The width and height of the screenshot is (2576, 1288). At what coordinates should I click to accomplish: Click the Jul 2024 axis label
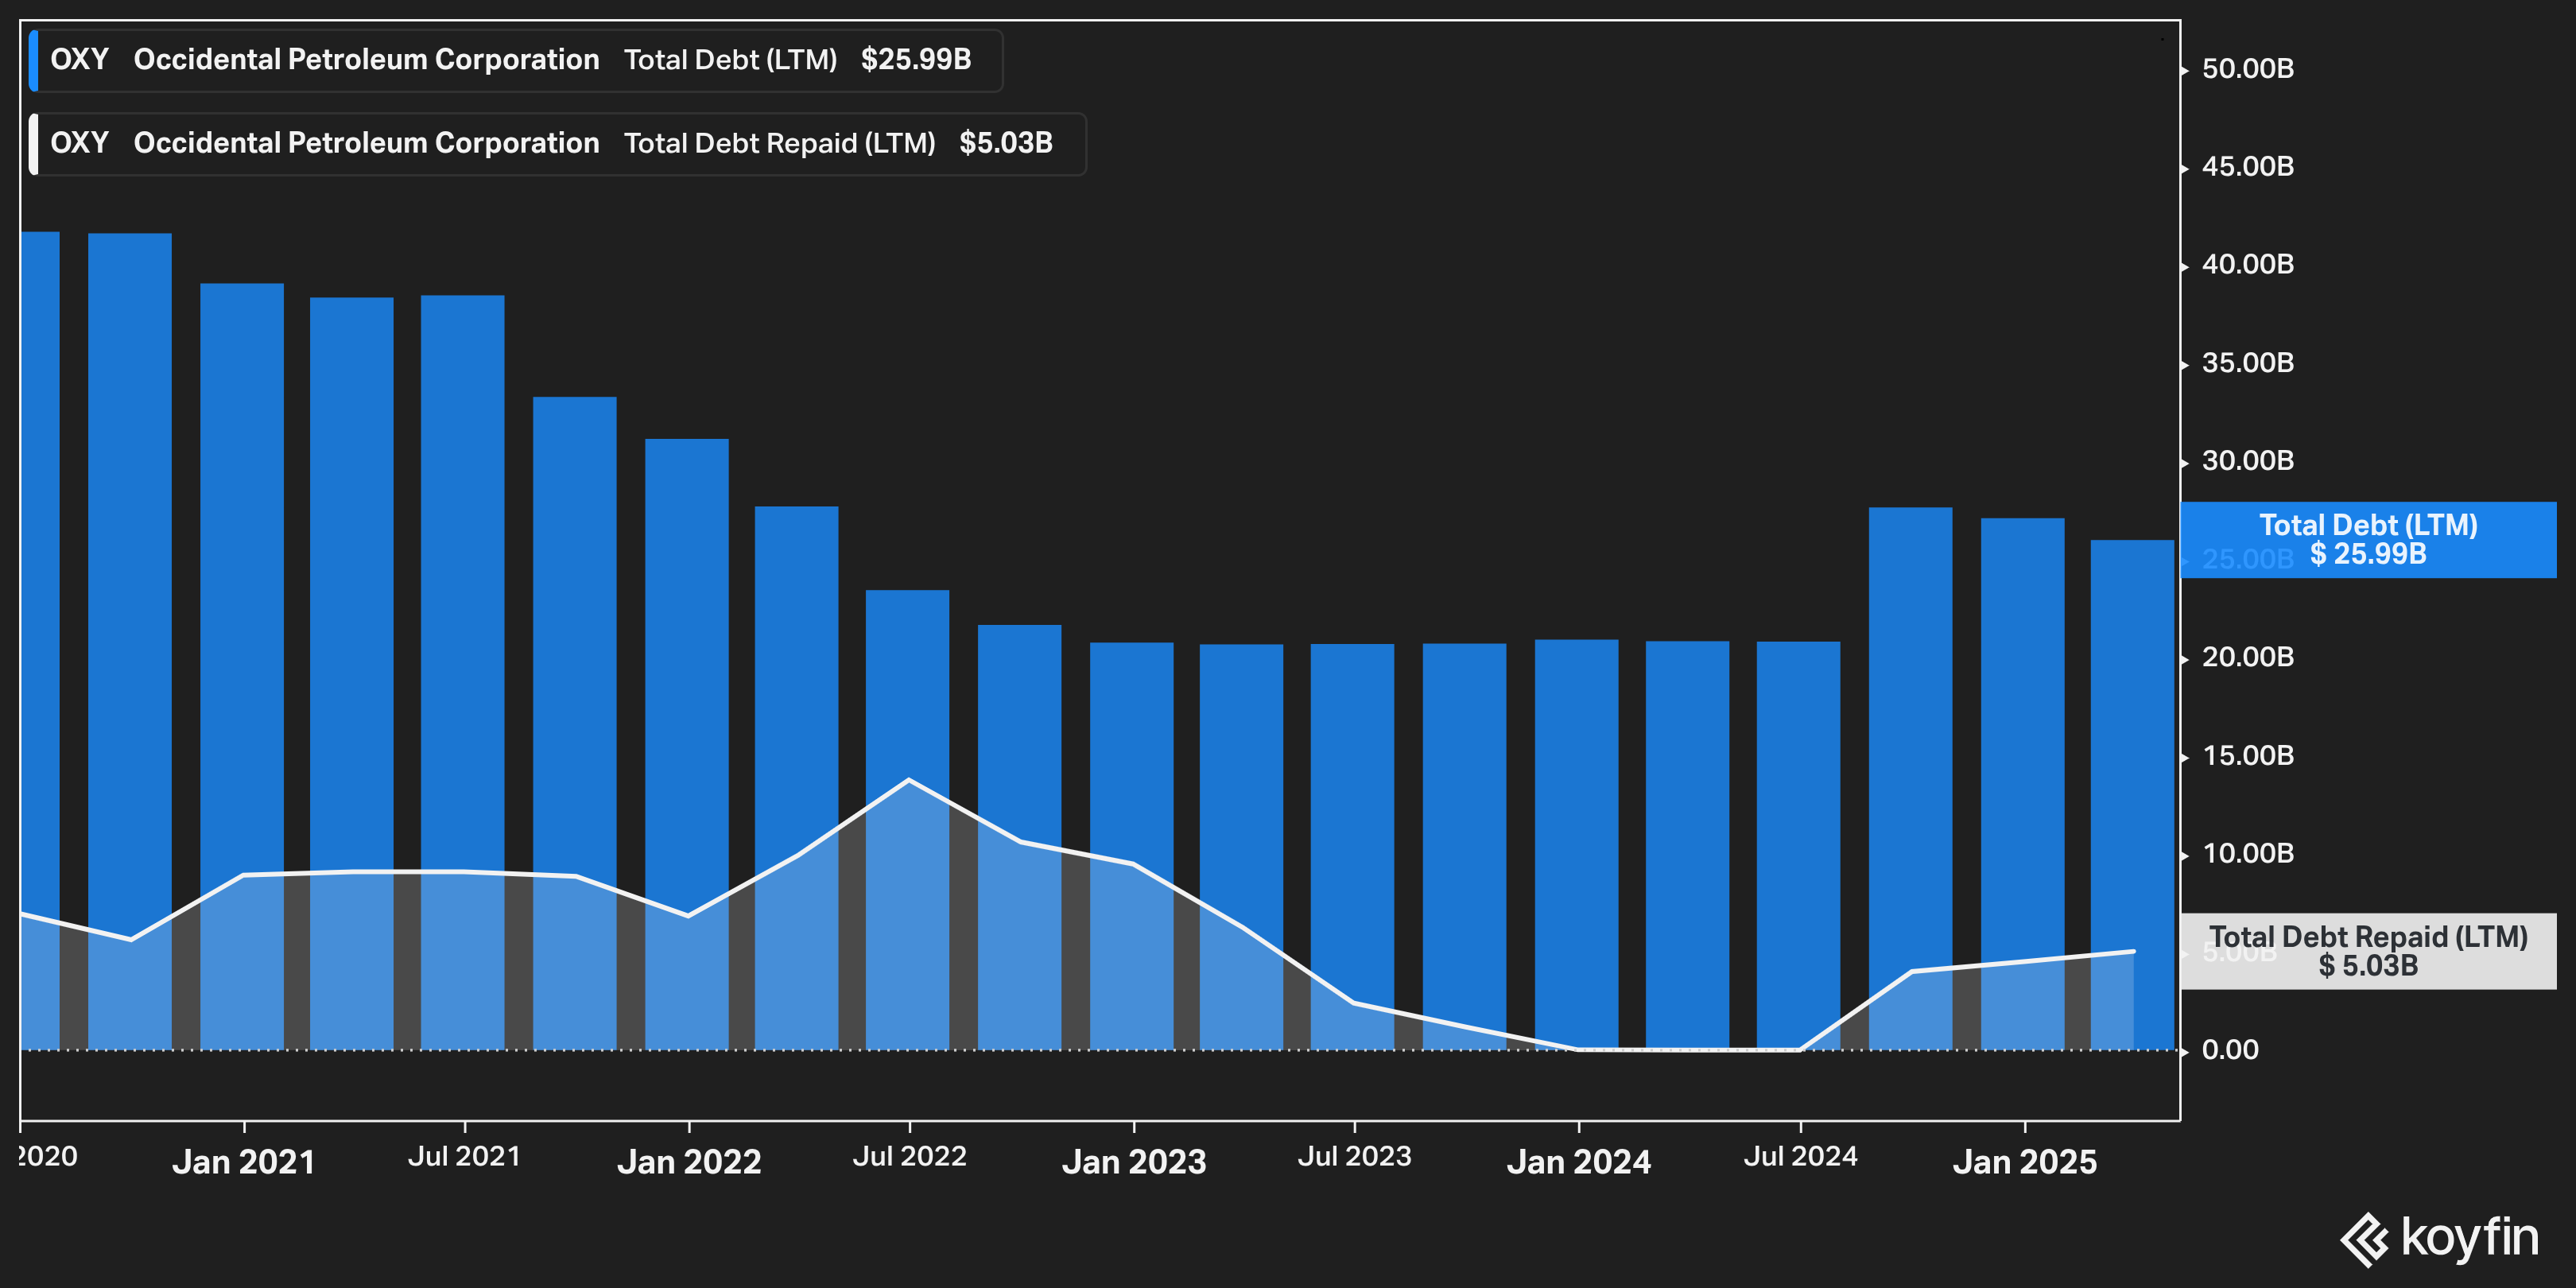(x=1801, y=1157)
